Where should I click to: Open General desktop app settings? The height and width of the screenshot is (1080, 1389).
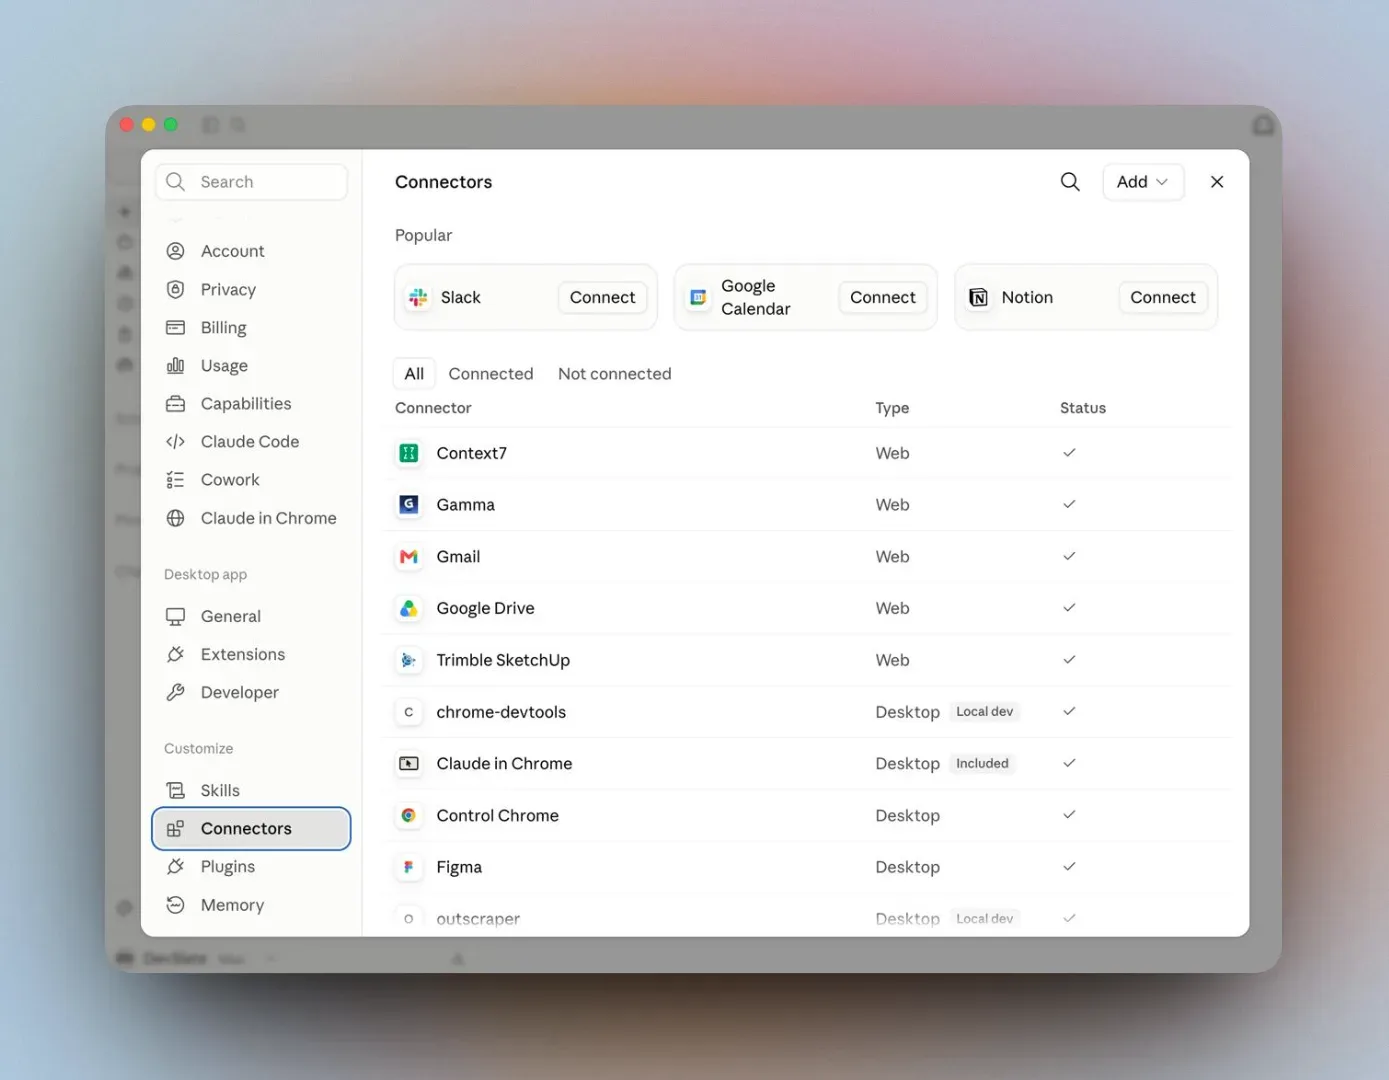252,616
